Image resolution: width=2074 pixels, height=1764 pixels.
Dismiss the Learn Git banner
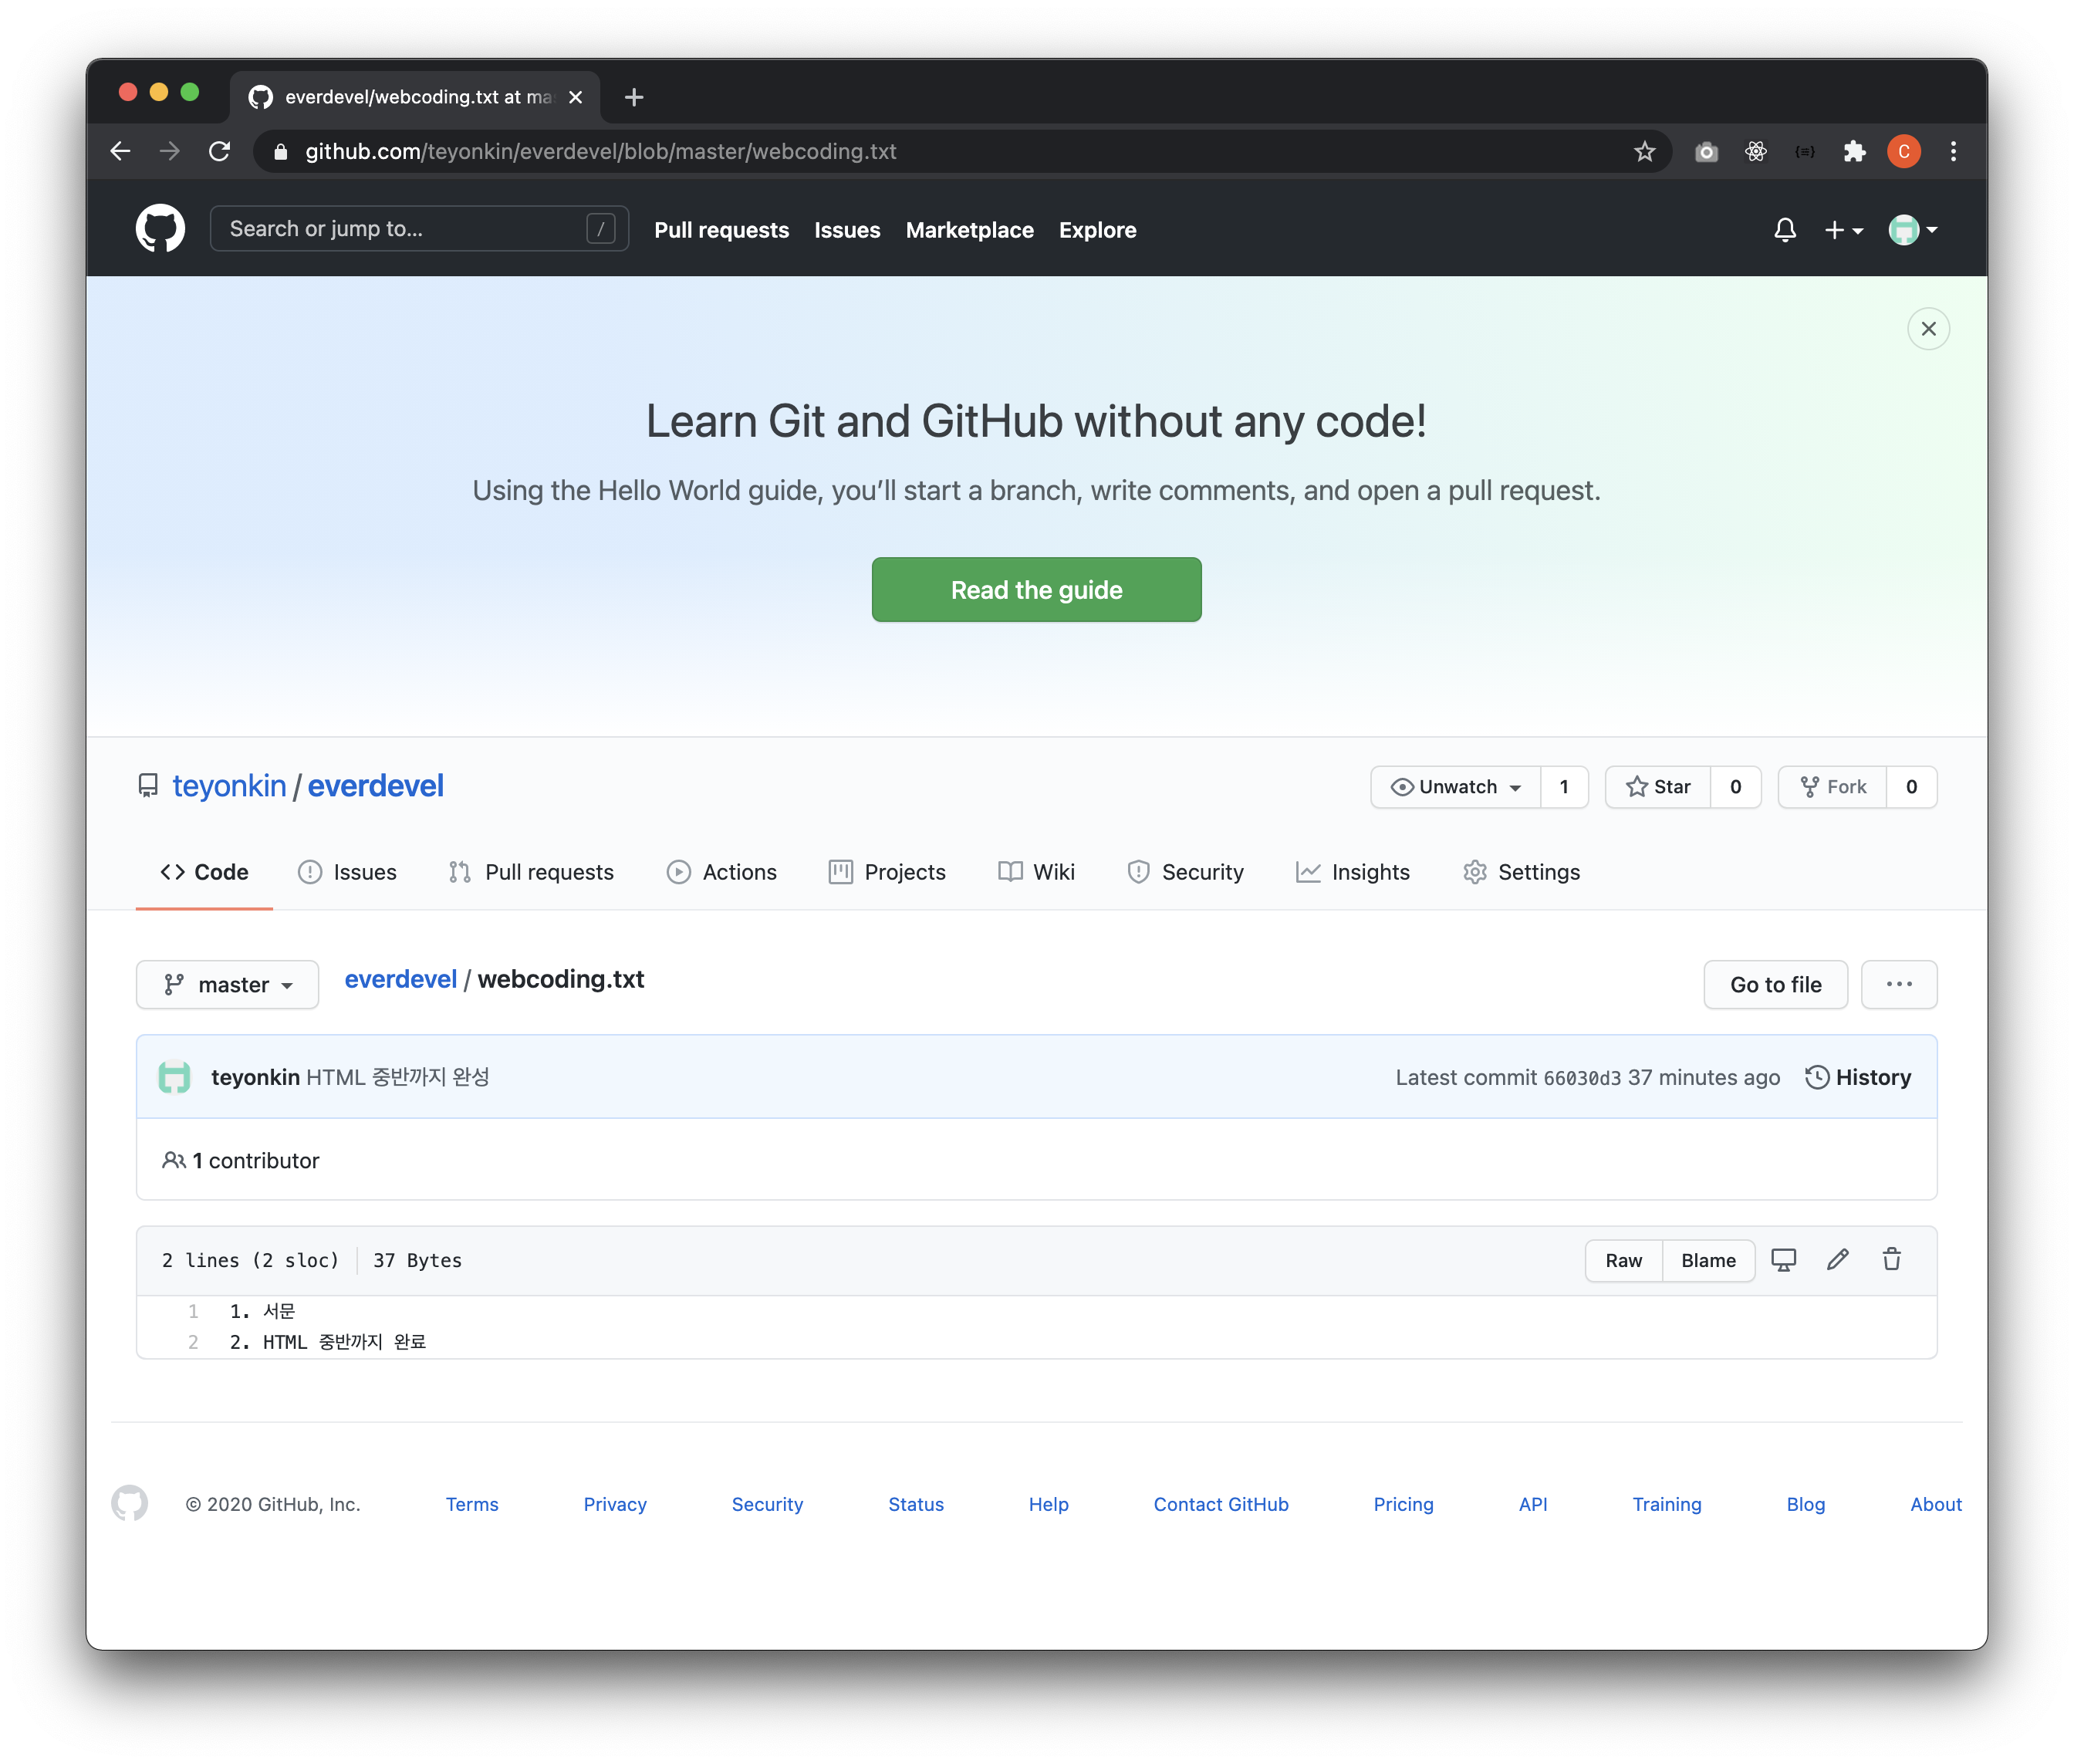click(1928, 329)
